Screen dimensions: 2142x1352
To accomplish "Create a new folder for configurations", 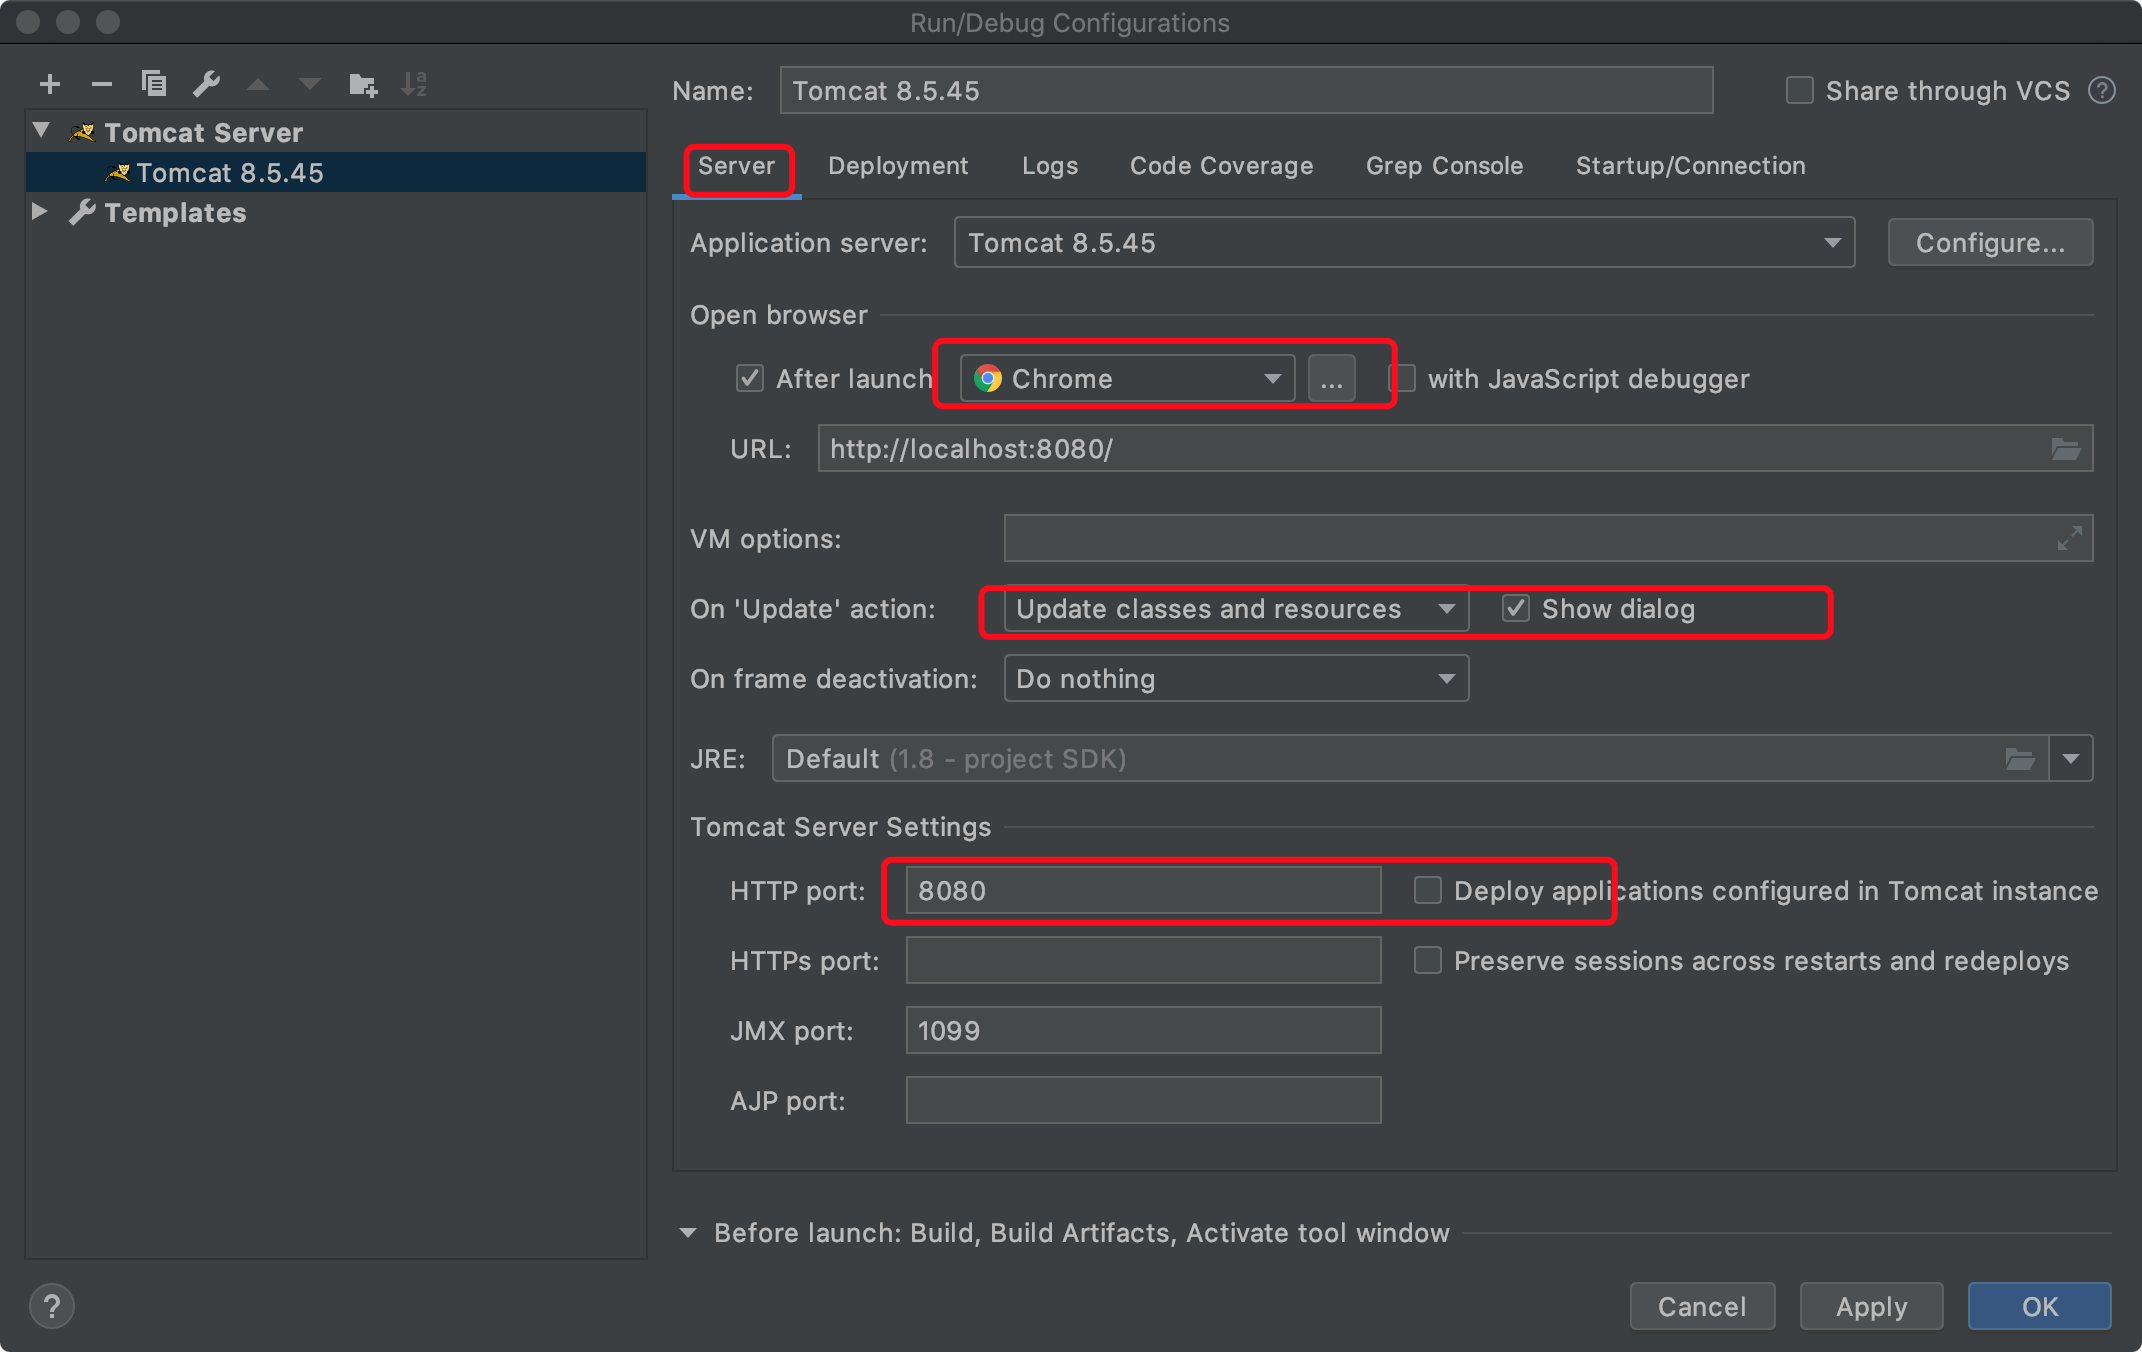I will pos(363,84).
